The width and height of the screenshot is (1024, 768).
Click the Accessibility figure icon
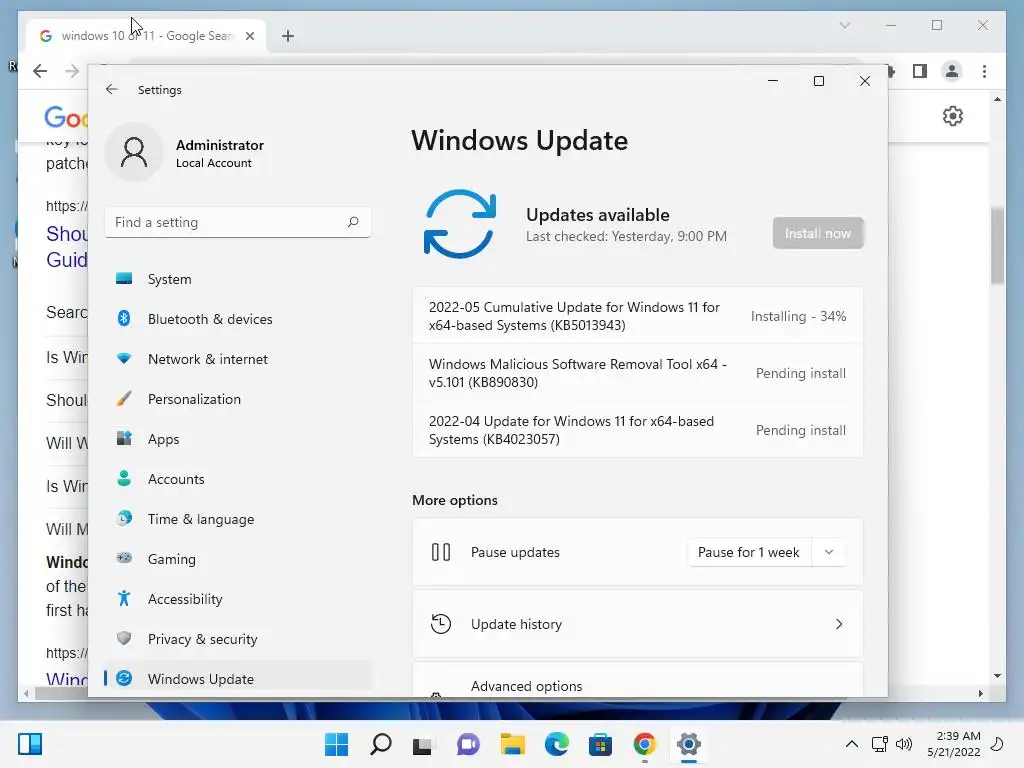point(124,598)
